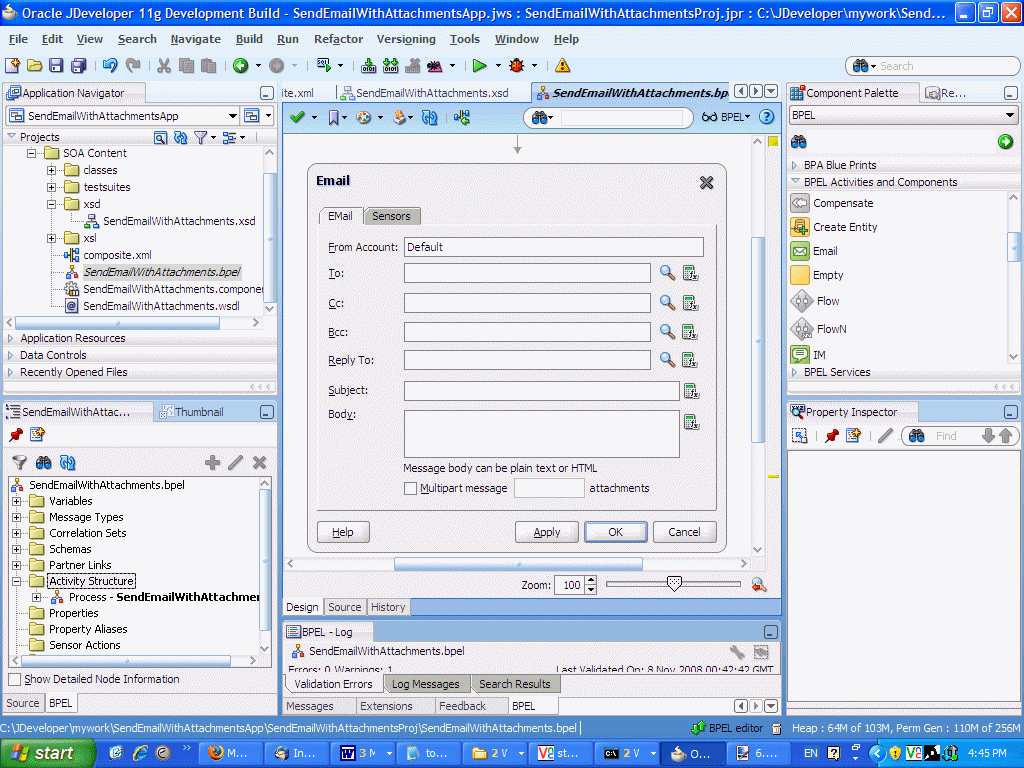Click the Windows start button
Image resolution: width=1024 pixels, height=768 pixels.
pos(47,753)
